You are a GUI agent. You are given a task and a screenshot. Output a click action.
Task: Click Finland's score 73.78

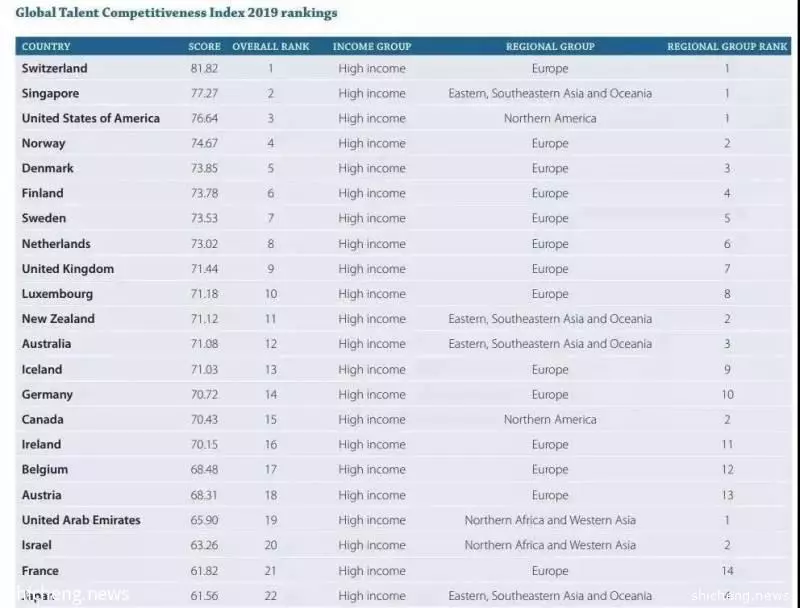pyautogui.click(x=204, y=193)
